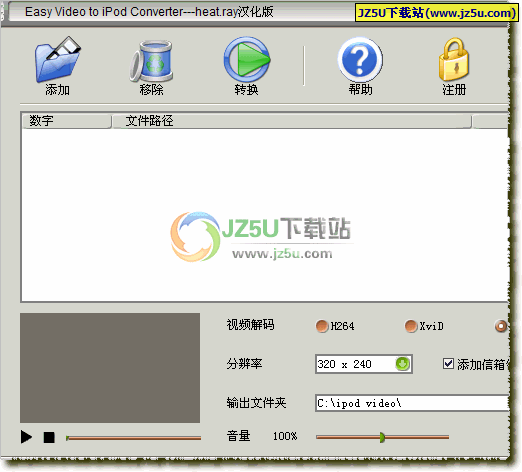522x472 pixels.
Task: Select the XviD video codec radio button
Action: [x=411, y=326]
